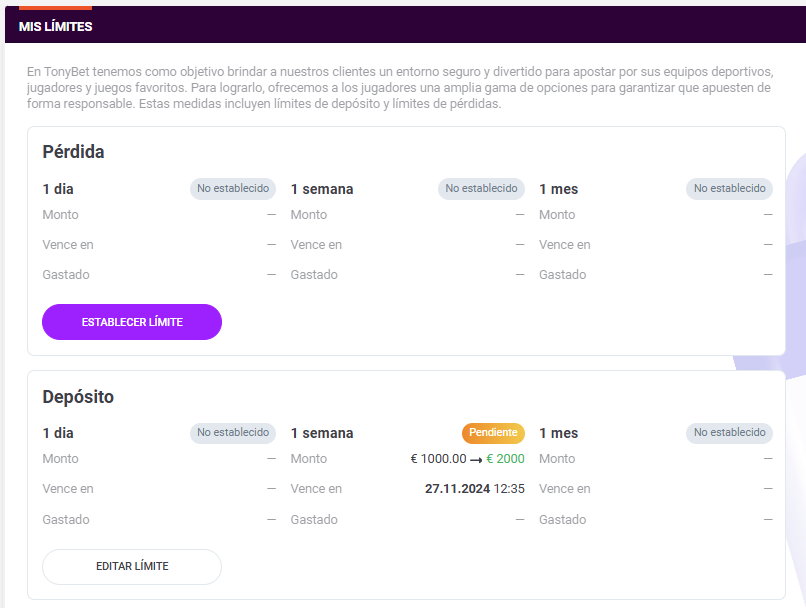Screen dimensions: 806x608
Task: Click No establecido badge for Pérdida 1 semana
Action: (481, 189)
